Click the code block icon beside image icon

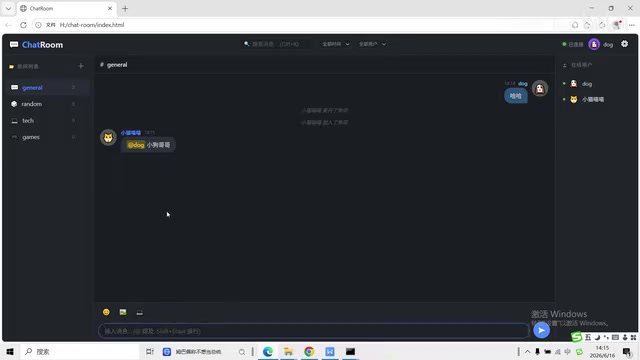(140, 312)
